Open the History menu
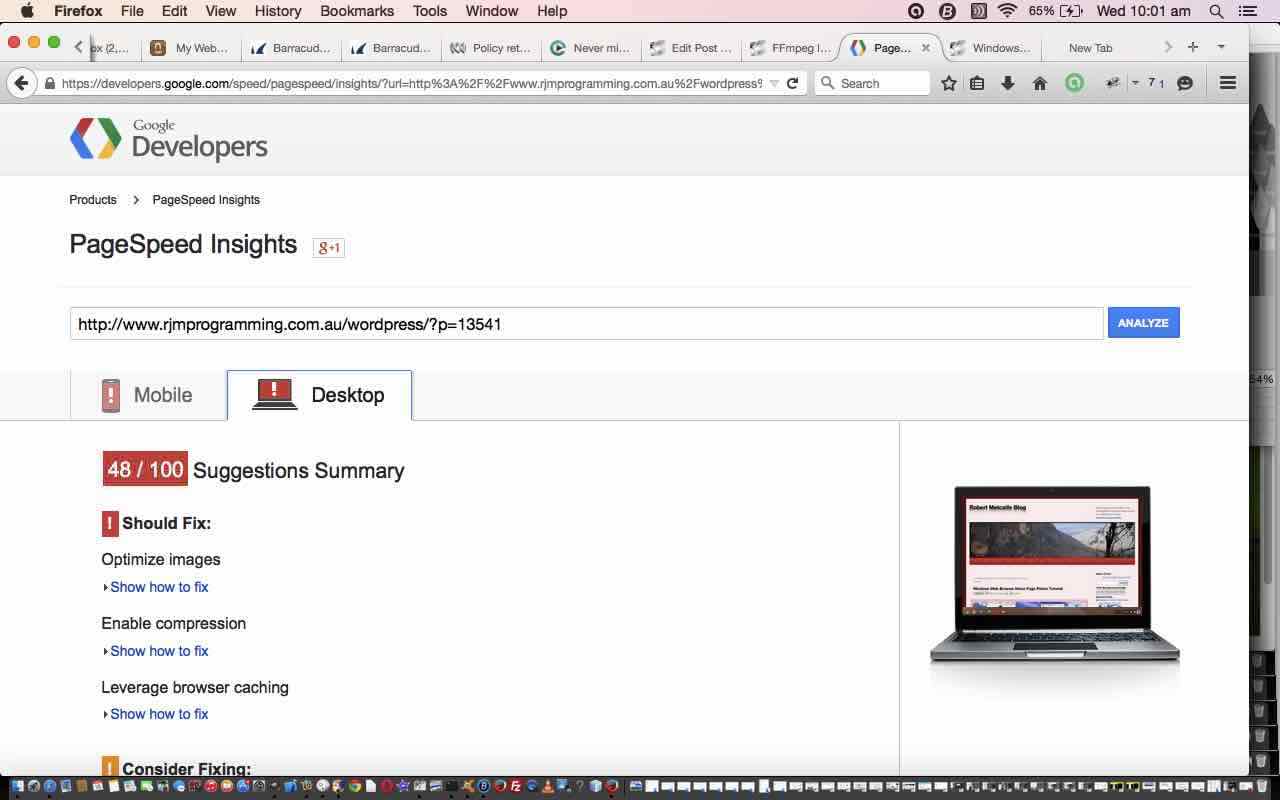Screen dimensions: 1280x800 tap(277, 11)
